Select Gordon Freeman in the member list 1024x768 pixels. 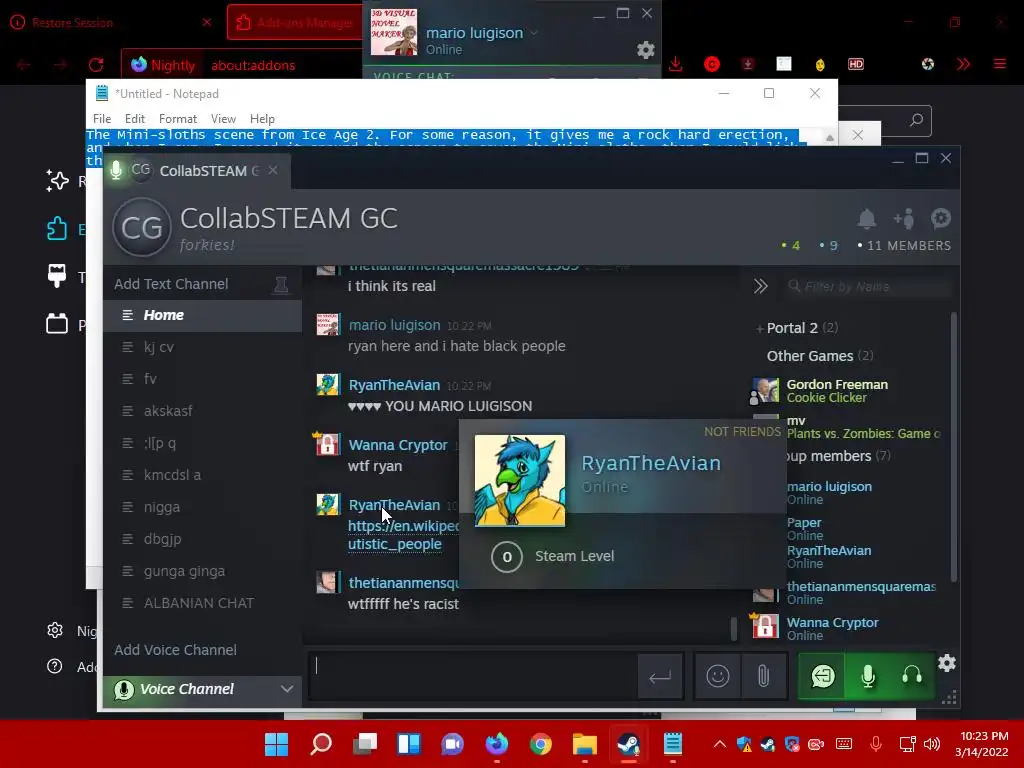coord(846,391)
